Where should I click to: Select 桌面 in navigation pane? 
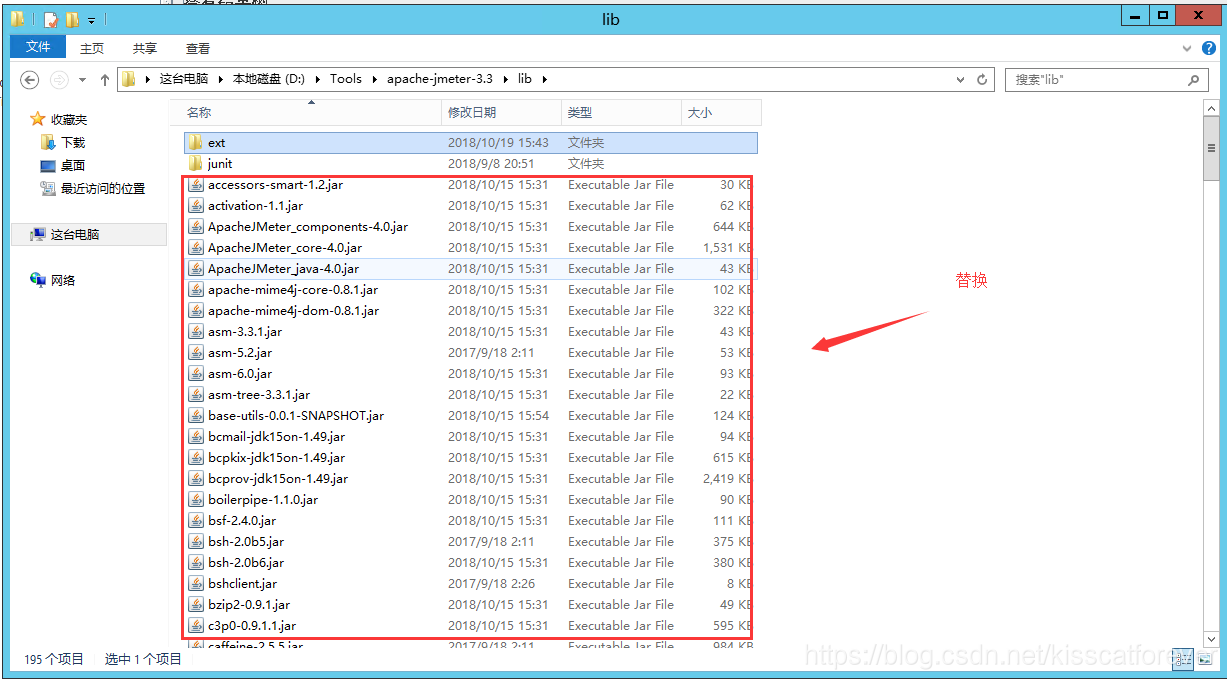click(73, 165)
